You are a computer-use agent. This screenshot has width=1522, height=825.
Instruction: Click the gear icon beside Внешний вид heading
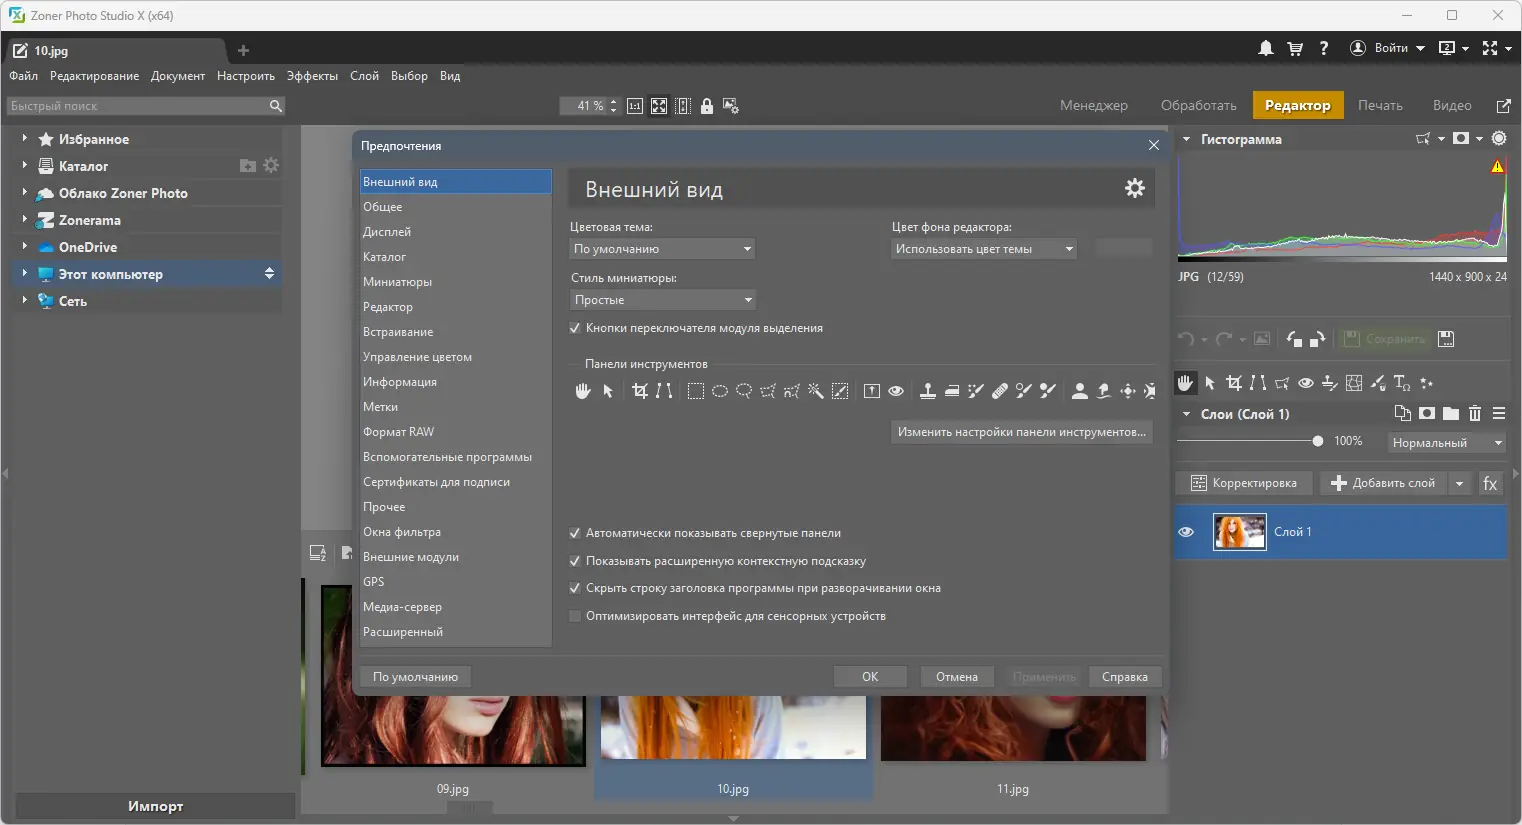[1134, 188]
